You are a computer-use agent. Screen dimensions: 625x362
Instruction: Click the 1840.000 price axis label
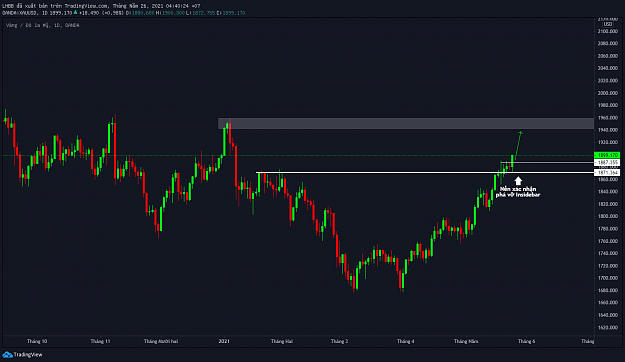pos(608,192)
